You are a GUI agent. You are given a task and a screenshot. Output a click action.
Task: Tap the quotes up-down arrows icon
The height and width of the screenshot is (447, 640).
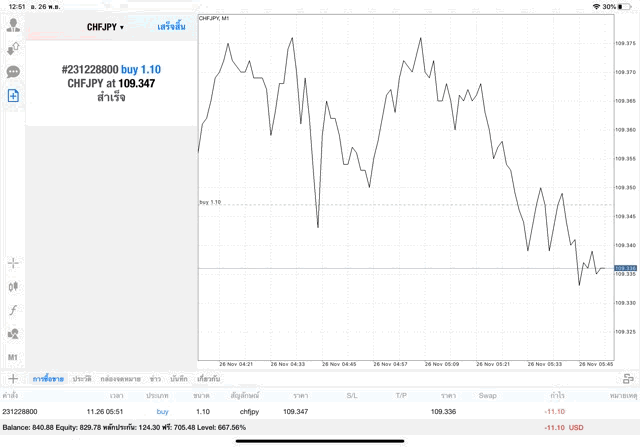click(13, 47)
